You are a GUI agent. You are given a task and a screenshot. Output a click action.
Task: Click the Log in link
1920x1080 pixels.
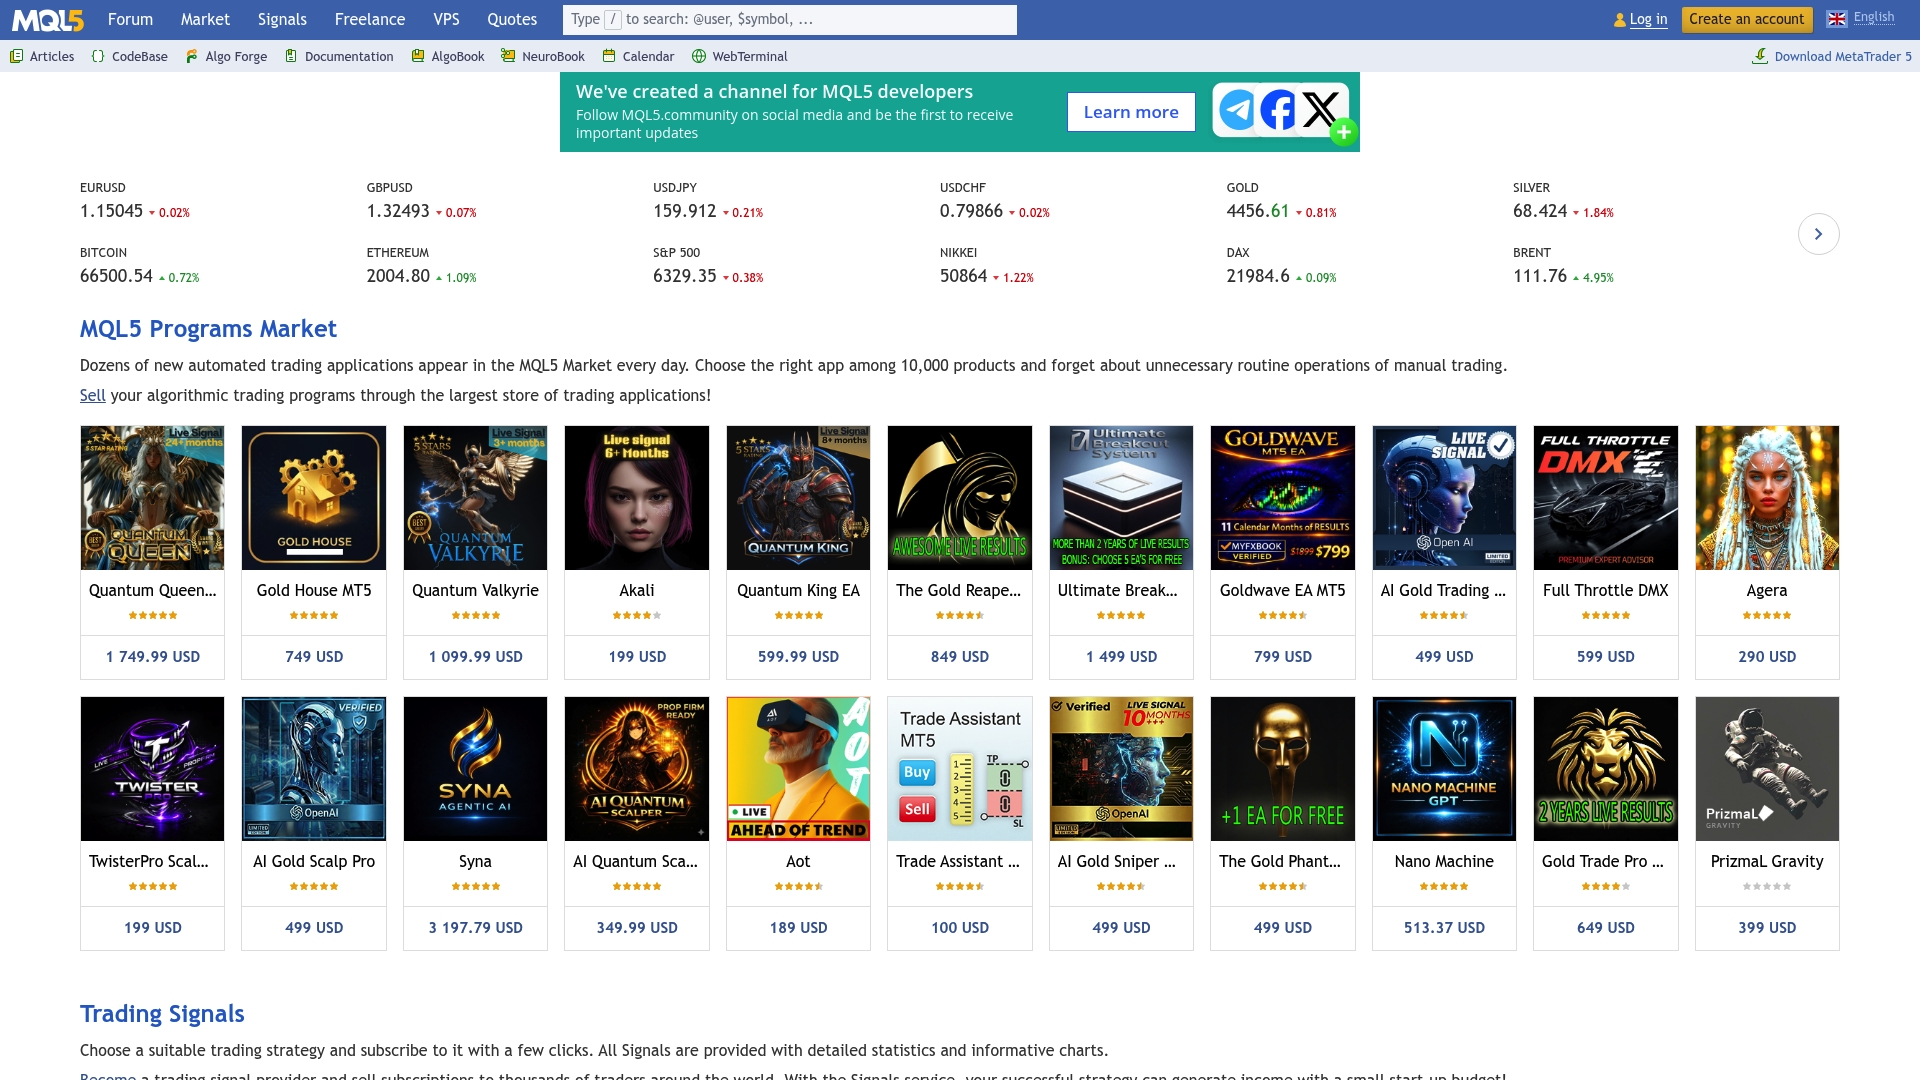coord(1648,19)
